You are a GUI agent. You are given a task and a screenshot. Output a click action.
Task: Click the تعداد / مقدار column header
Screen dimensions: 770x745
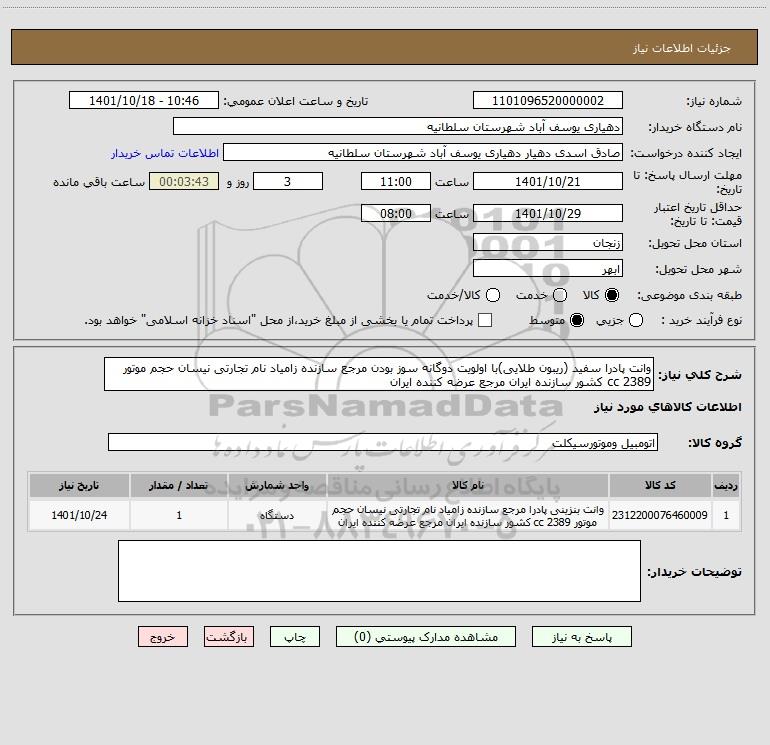point(179,486)
